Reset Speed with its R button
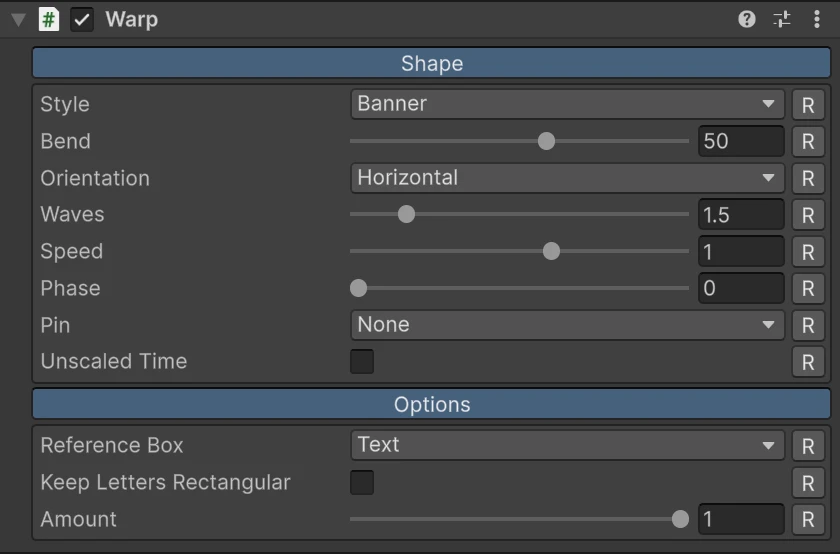This screenshot has height=554, width=840. pos(808,252)
